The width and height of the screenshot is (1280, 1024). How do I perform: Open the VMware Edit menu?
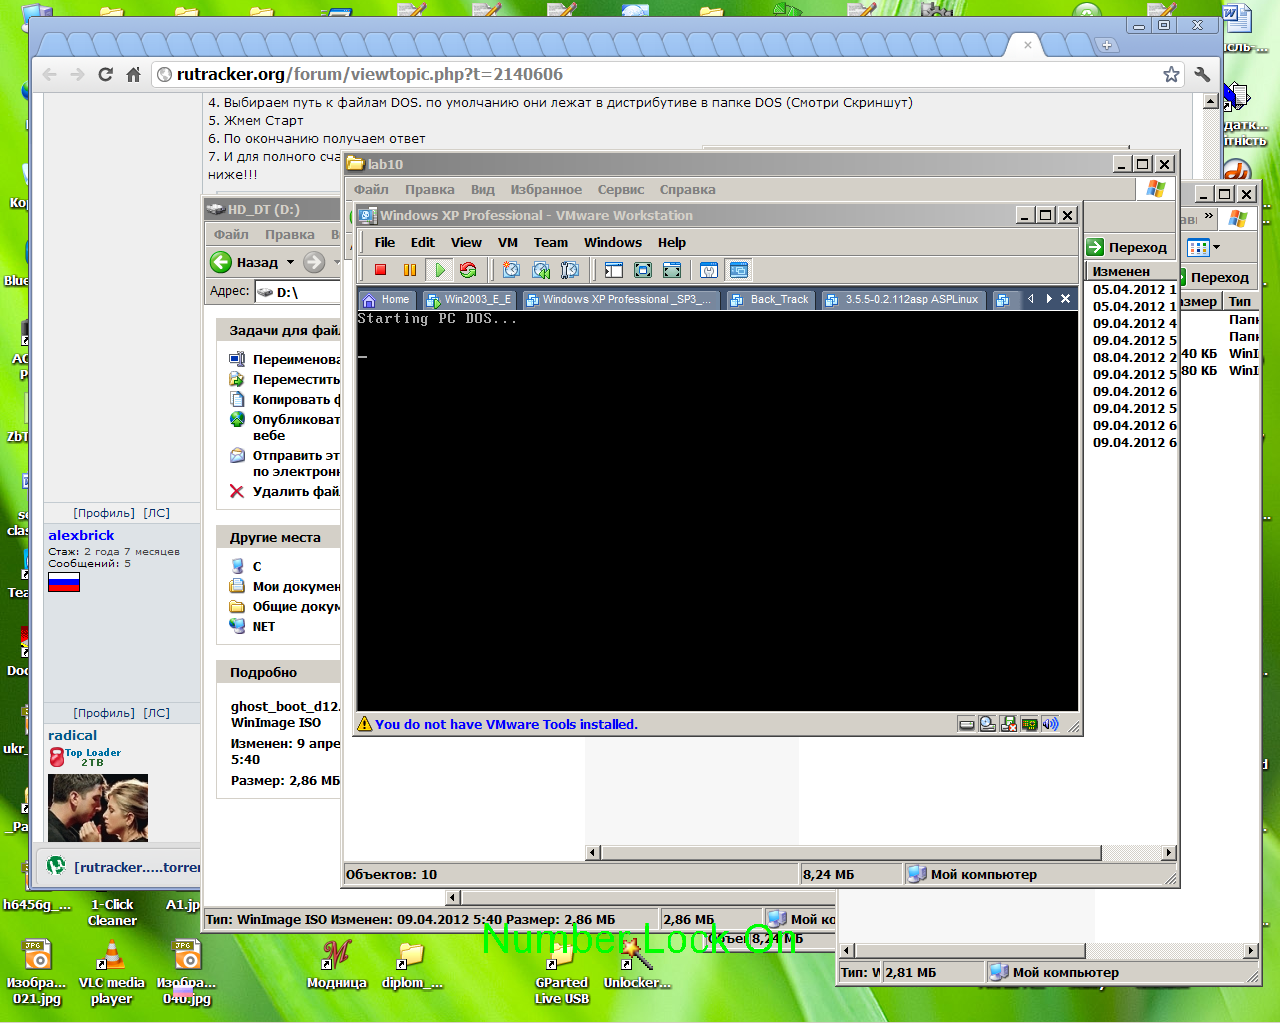[422, 242]
